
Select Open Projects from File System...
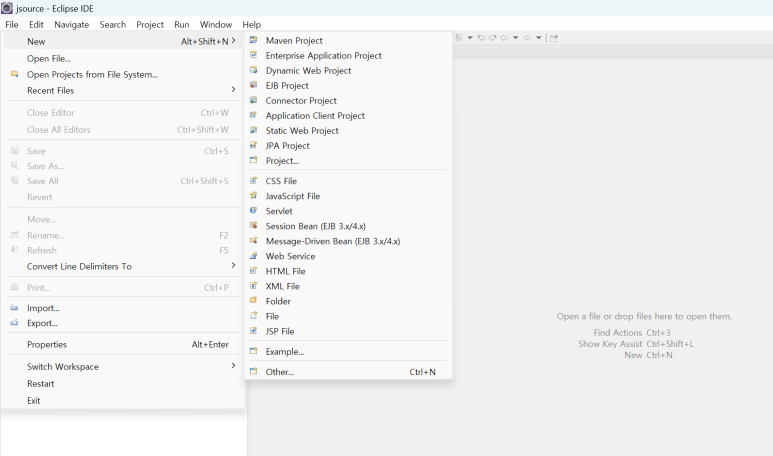[x=123, y=74]
